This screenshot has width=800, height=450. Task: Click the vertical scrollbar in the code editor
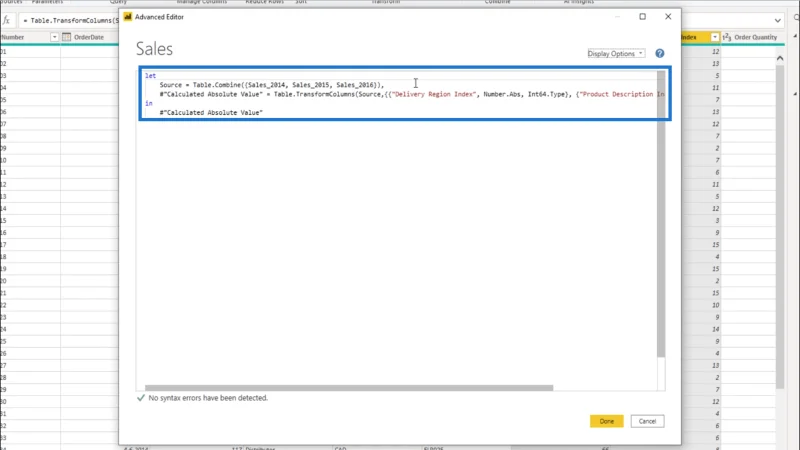pos(661,213)
